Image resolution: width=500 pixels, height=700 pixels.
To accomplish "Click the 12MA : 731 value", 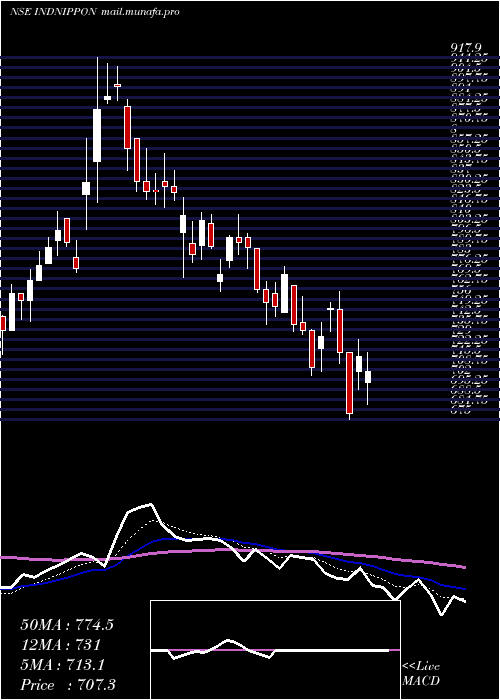I will pyautogui.click(x=60, y=645).
